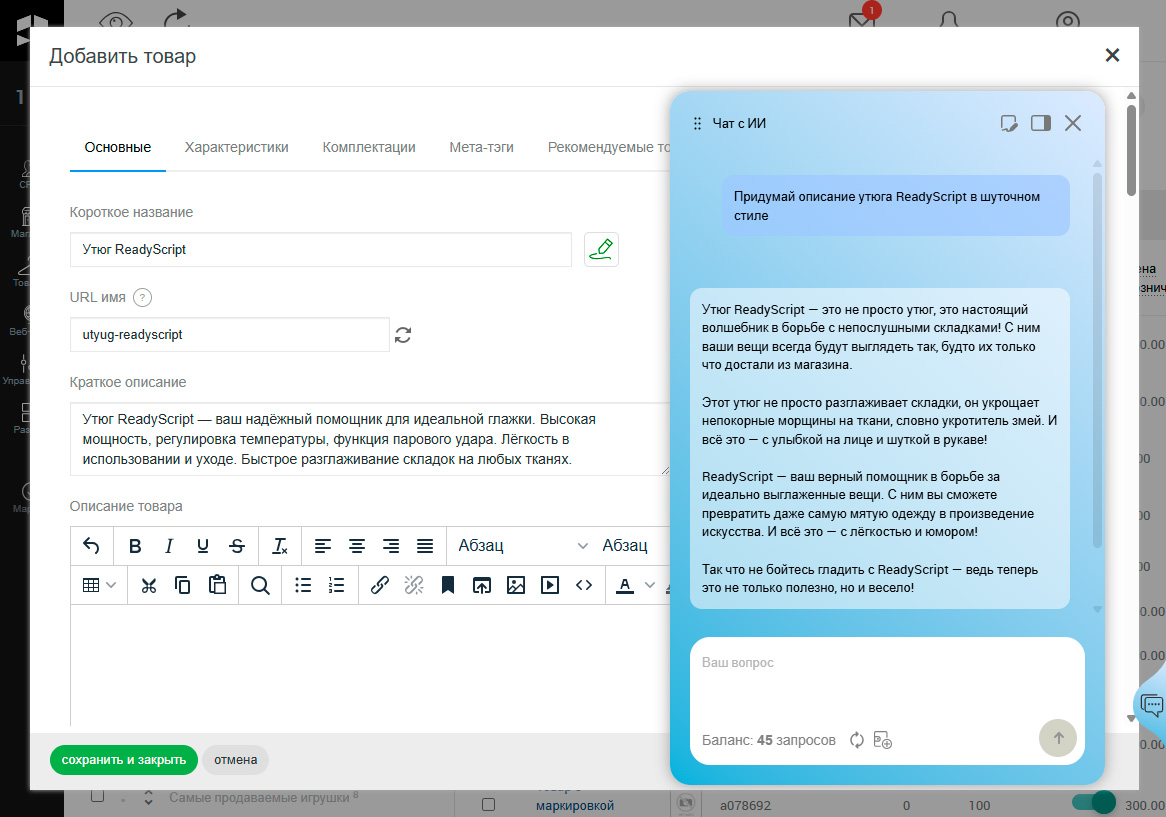This screenshot has width=1166, height=817.
Task: Align text center
Action: [x=357, y=546]
